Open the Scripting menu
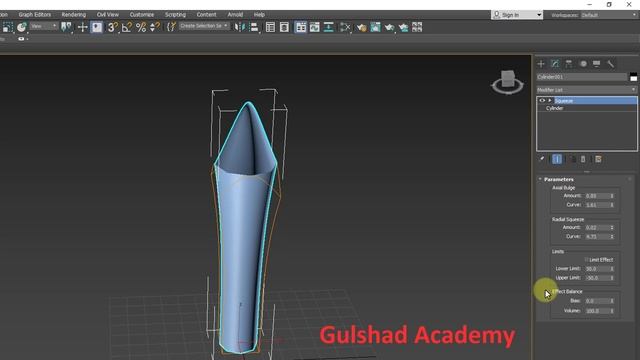Screen dimensions: 640x360 175,15
